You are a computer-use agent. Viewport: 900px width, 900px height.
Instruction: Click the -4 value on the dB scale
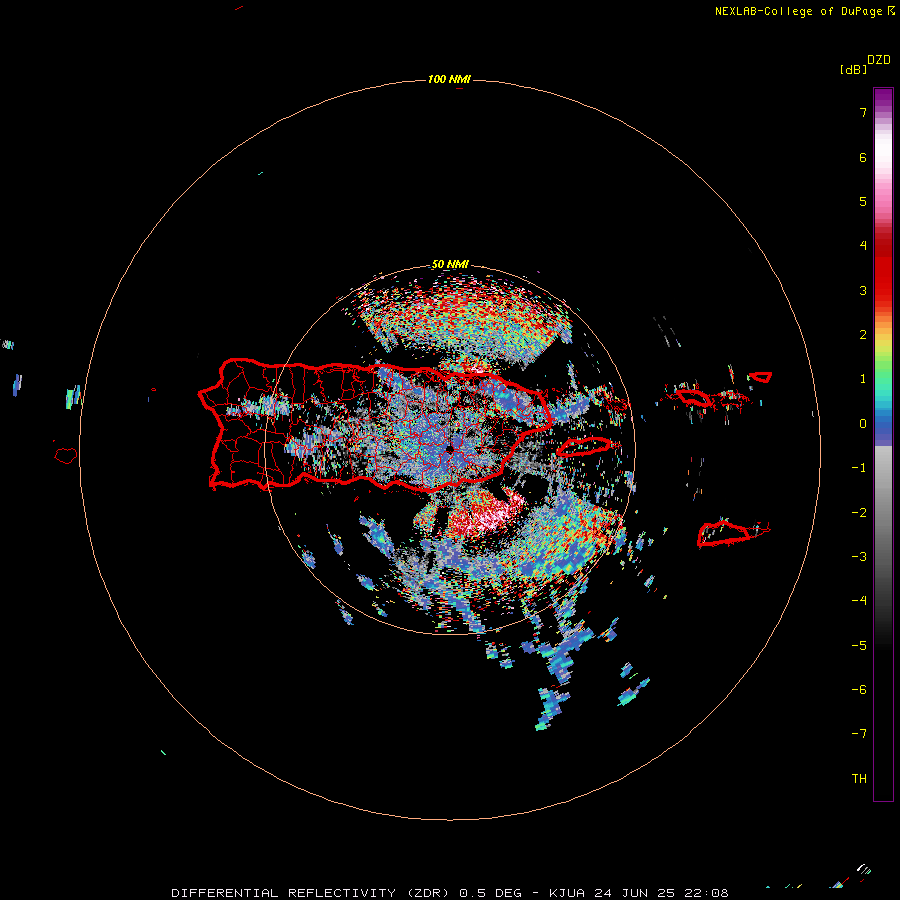(x=859, y=601)
